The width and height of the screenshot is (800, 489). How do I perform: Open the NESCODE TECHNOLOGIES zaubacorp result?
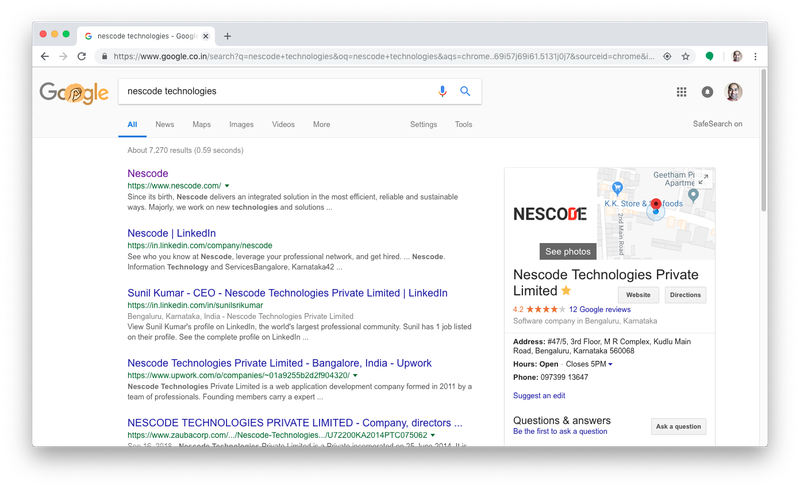(295, 423)
